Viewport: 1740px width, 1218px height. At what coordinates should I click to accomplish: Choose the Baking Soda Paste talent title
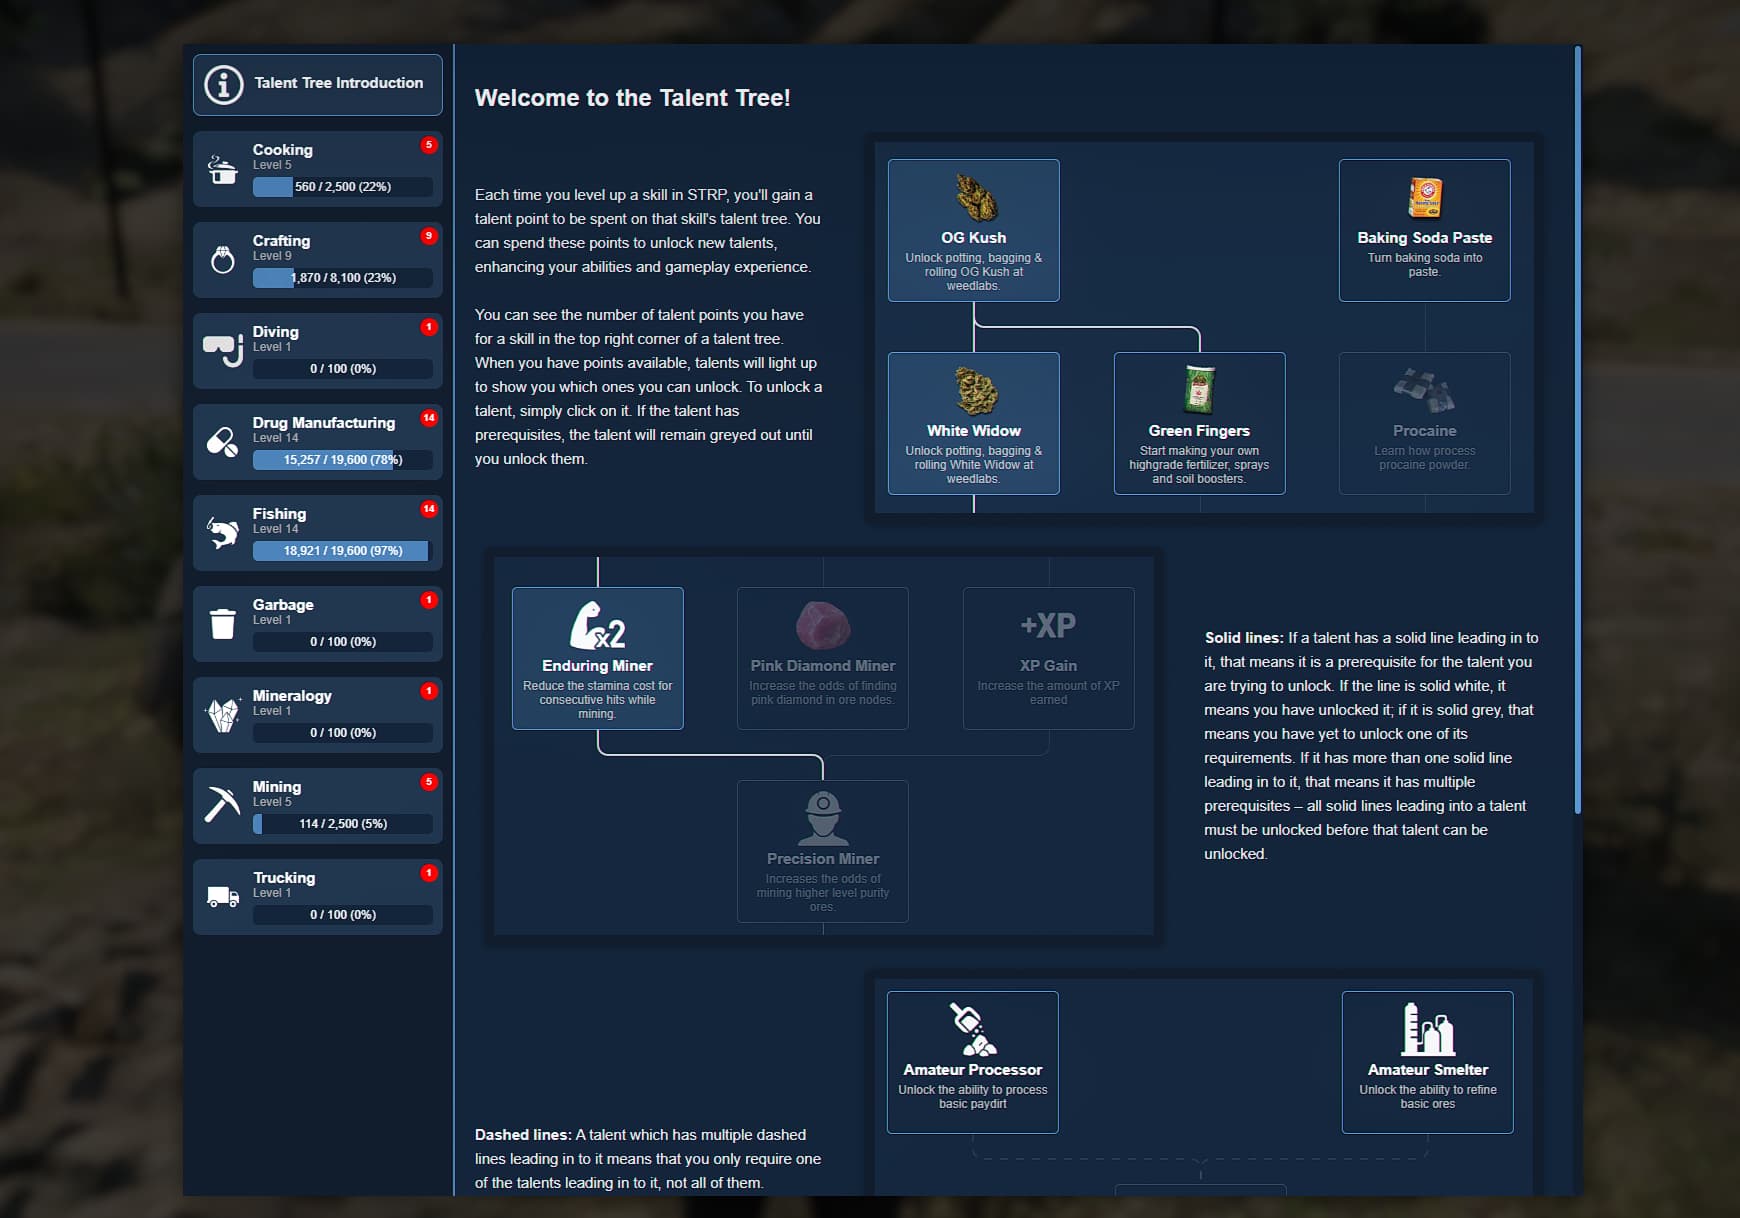coord(1425,238)
